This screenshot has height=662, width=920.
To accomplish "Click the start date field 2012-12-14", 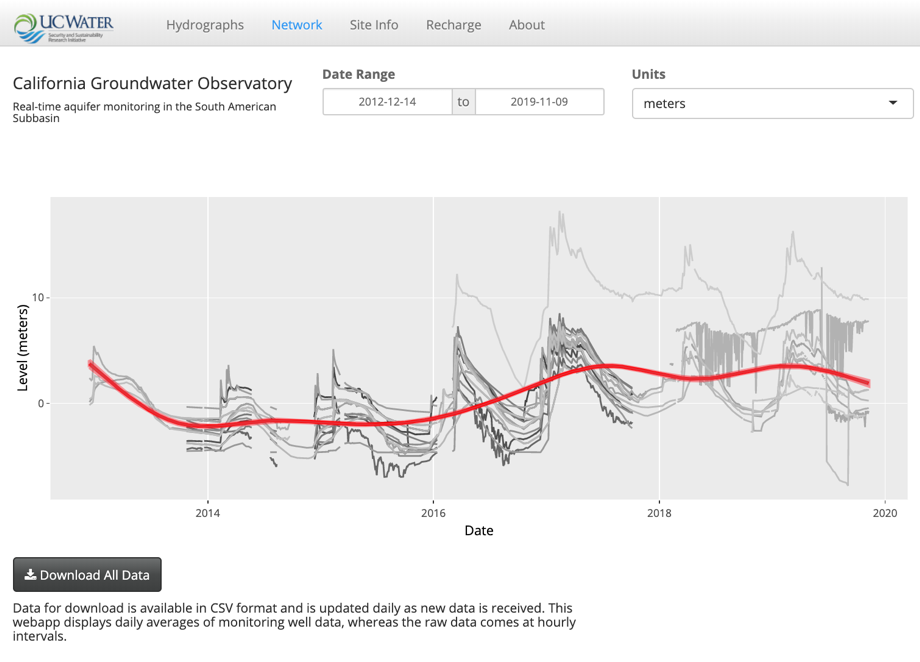I will tap(387, 102).
